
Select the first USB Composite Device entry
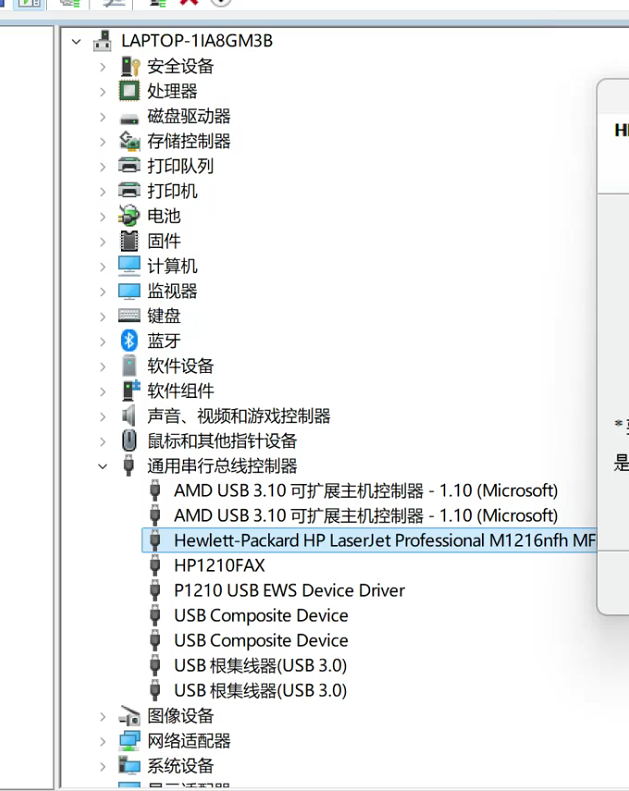261,615
